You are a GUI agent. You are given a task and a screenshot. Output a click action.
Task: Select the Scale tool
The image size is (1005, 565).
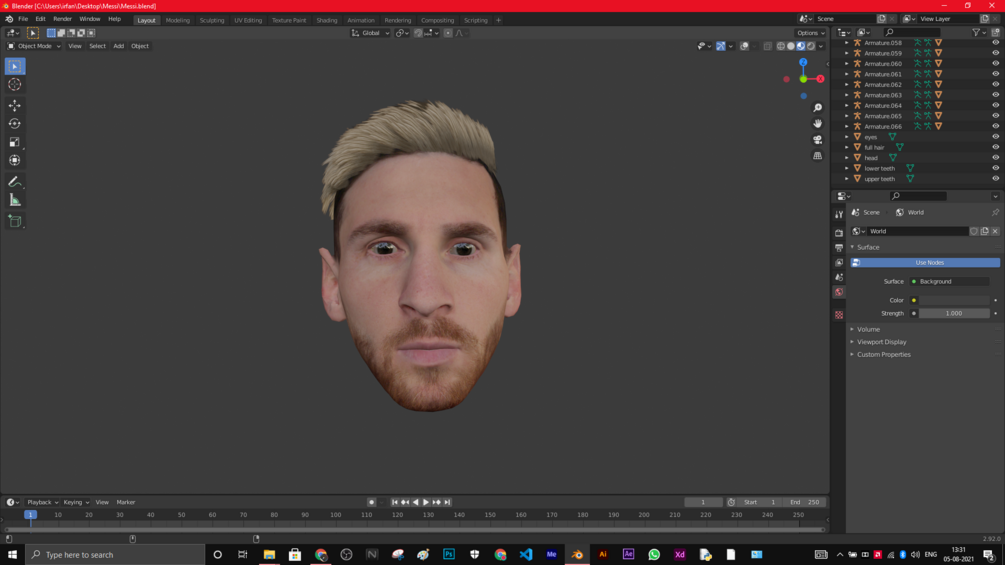click(15, 142)
